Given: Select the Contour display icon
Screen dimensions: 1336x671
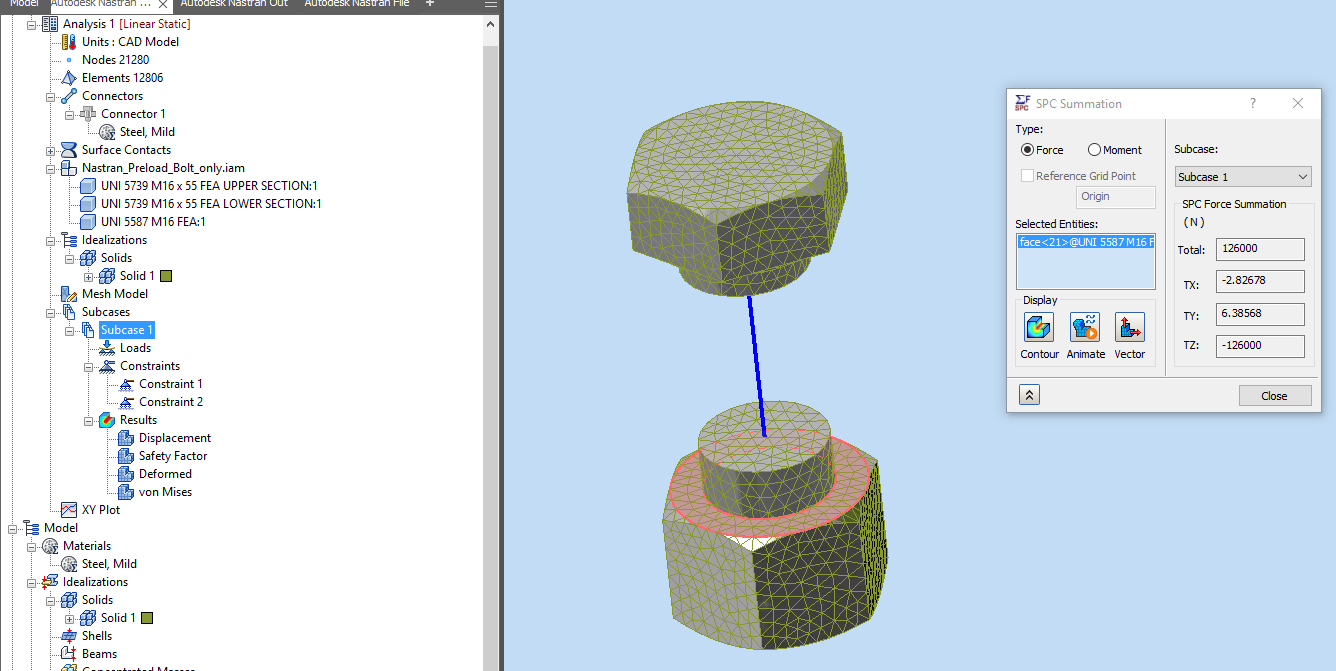Looking at the screenshot, I should (1038, 327).
